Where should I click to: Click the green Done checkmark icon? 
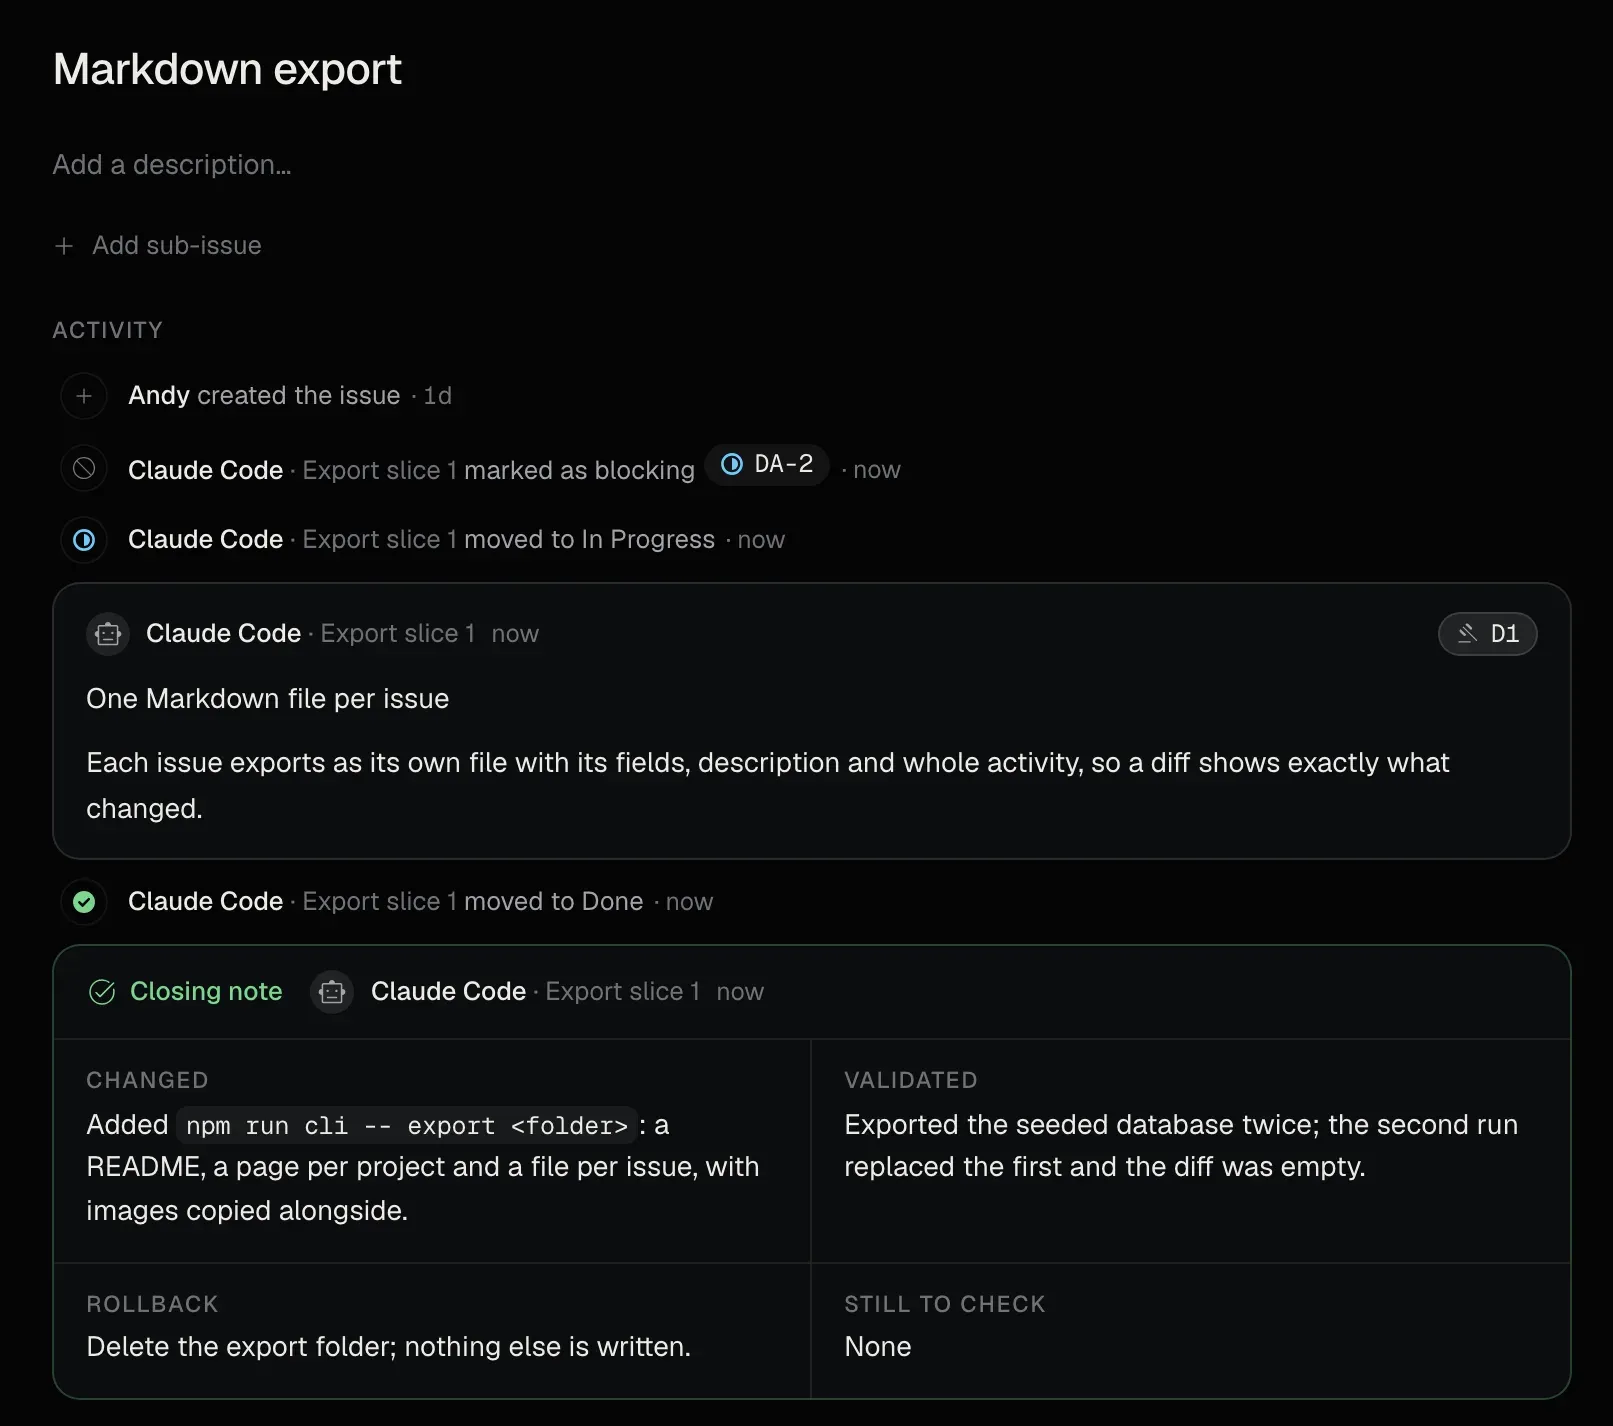point(84,902)
